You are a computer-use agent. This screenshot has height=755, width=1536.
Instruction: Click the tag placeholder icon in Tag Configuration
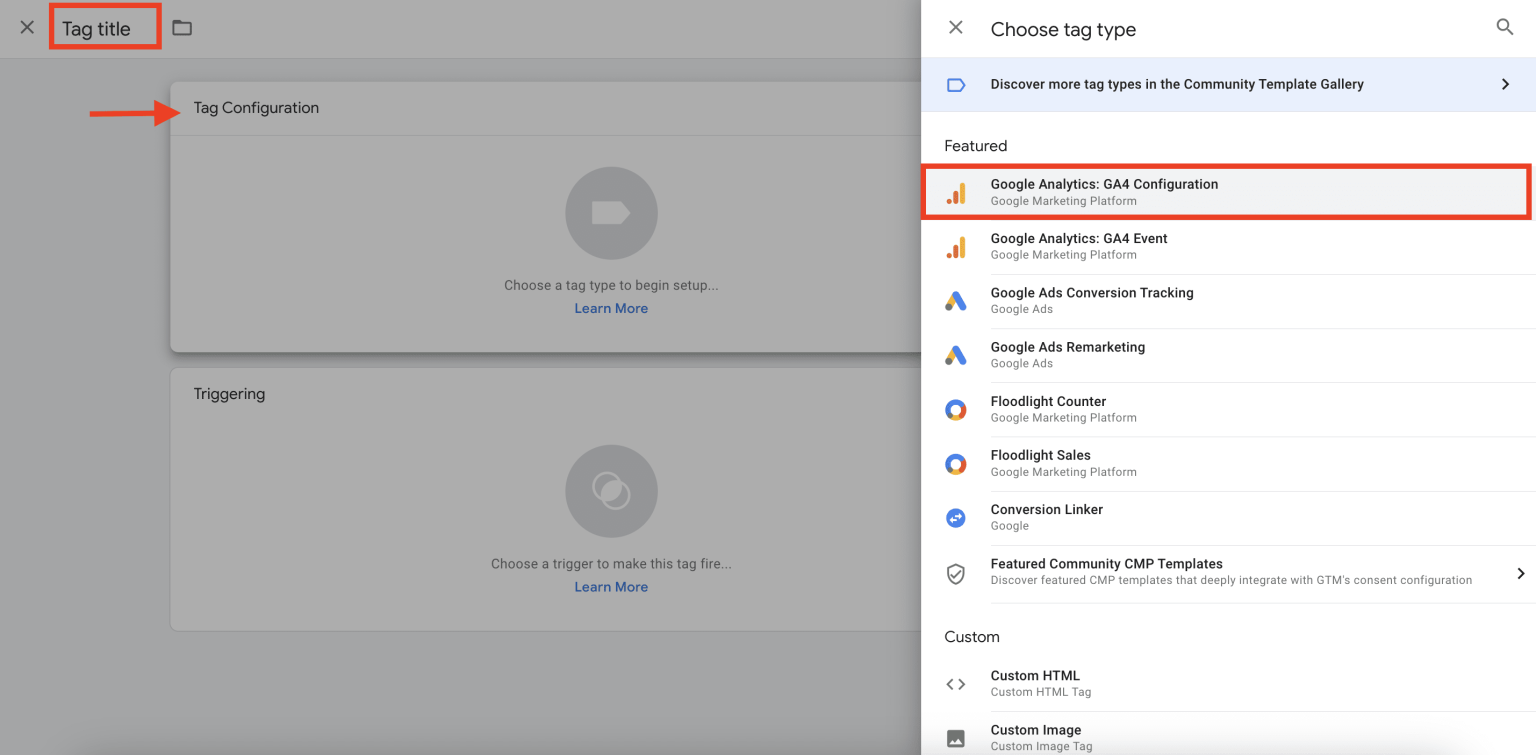click(611, 213)
